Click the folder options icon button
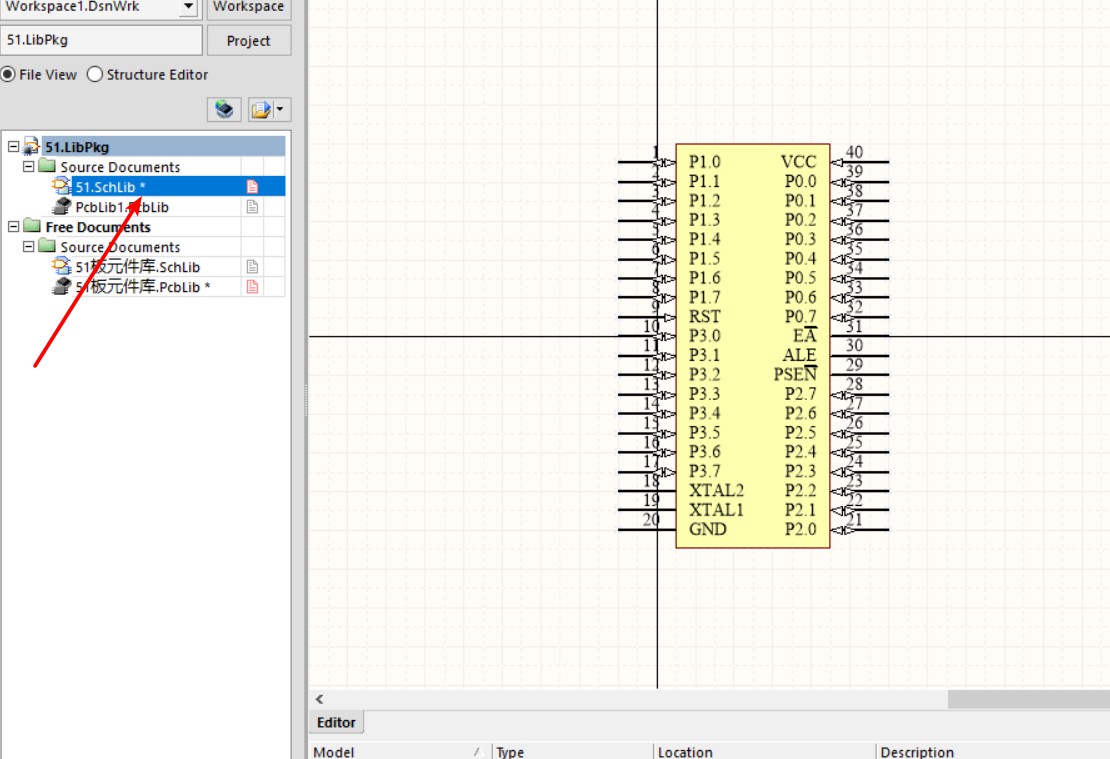 click(x=261, y=110)
